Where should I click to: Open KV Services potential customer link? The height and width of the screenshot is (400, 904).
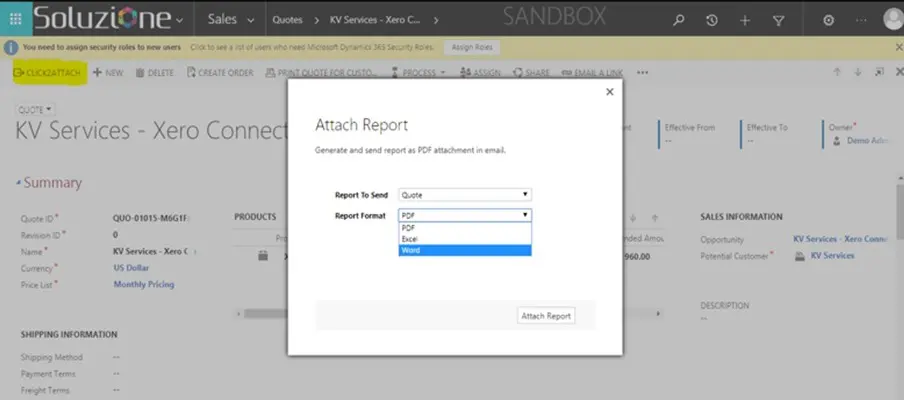833,256
